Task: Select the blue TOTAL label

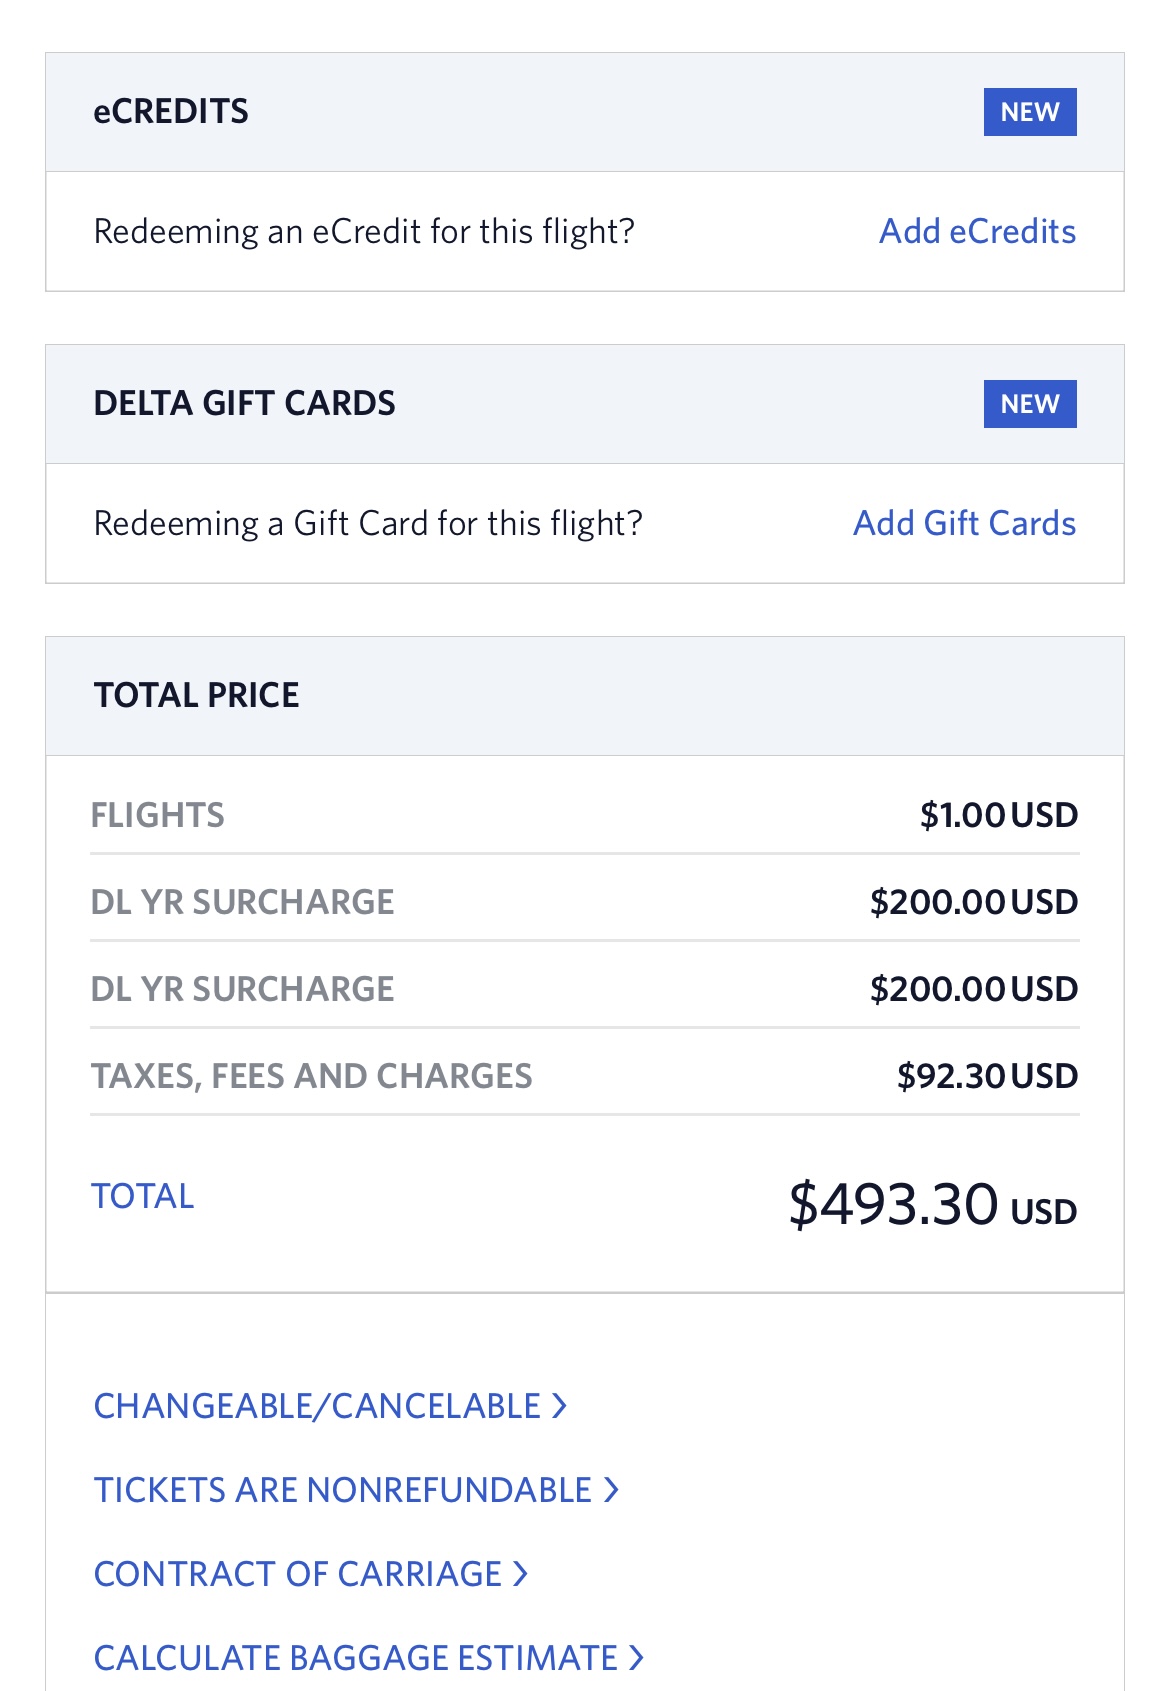Action: click(x=143, y=1196)
